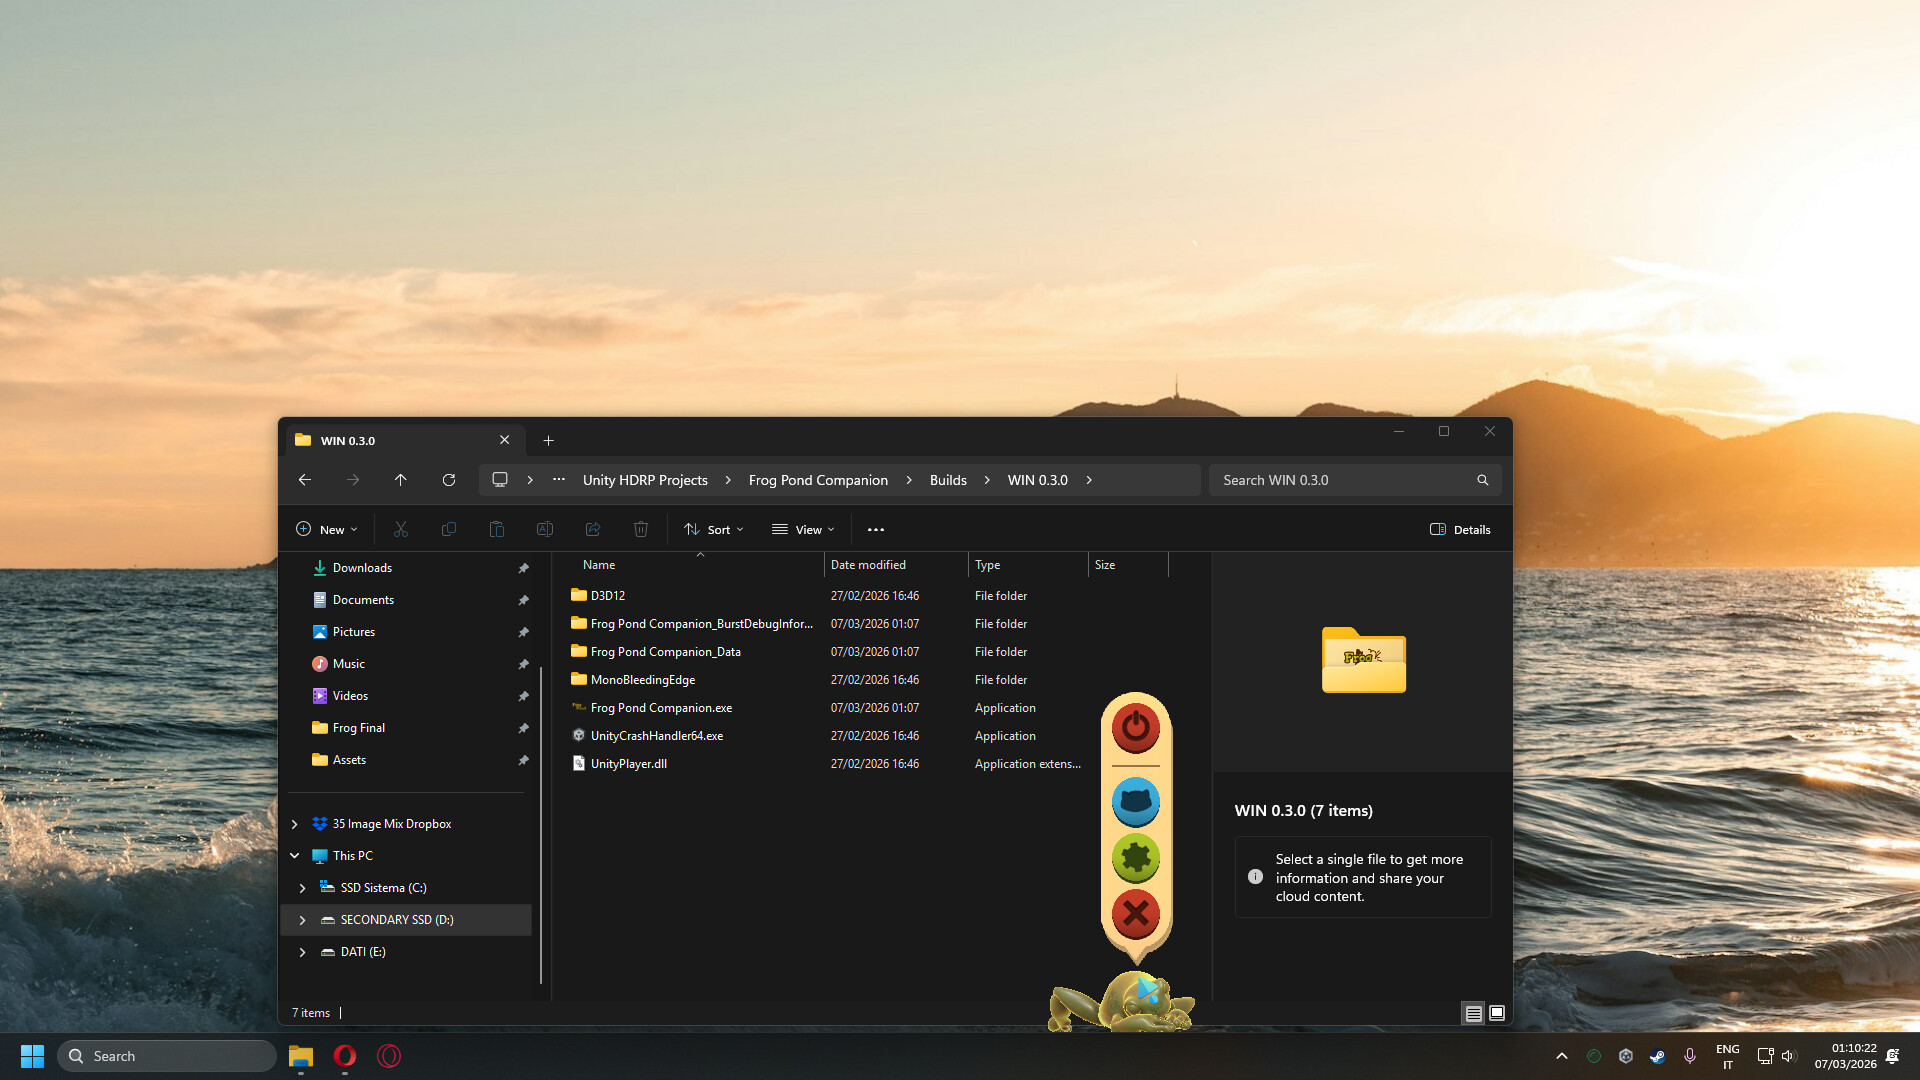Open the green gear settings button
The width and height of the screenshot is (1920, 1080).
pos(1135,857)
